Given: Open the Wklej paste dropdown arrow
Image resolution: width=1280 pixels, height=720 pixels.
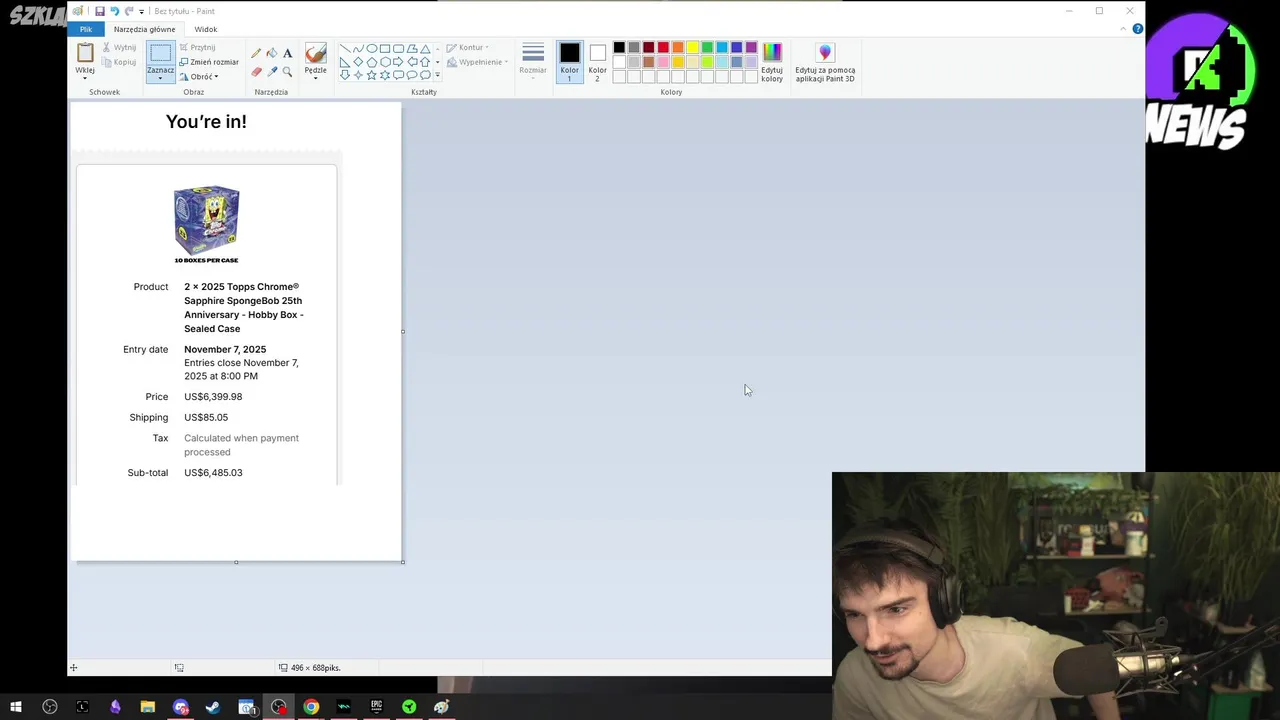Looking at the screenshot, I should coord(85,78).
